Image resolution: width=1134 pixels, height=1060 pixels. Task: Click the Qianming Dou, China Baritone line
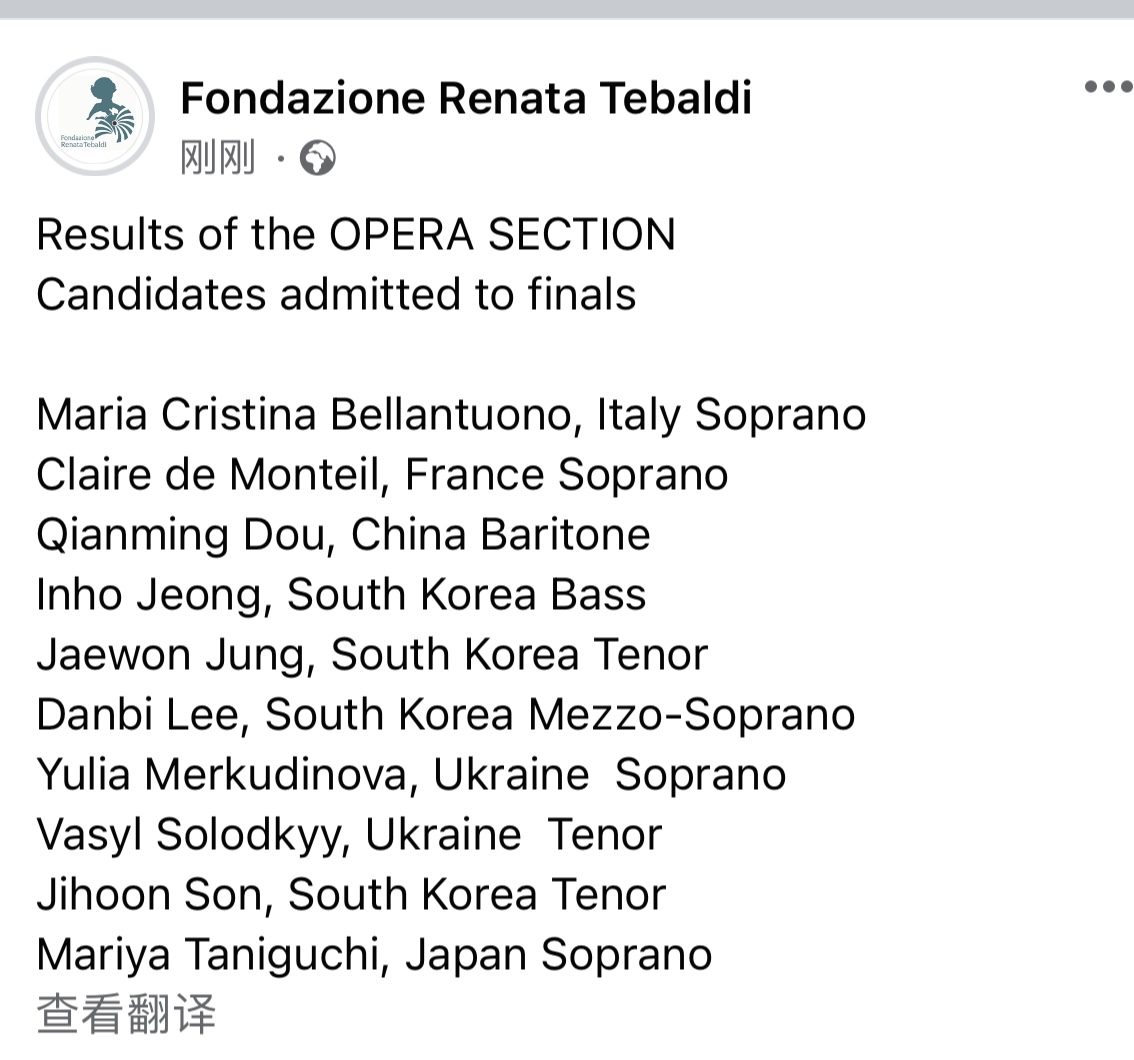[343, 535]
